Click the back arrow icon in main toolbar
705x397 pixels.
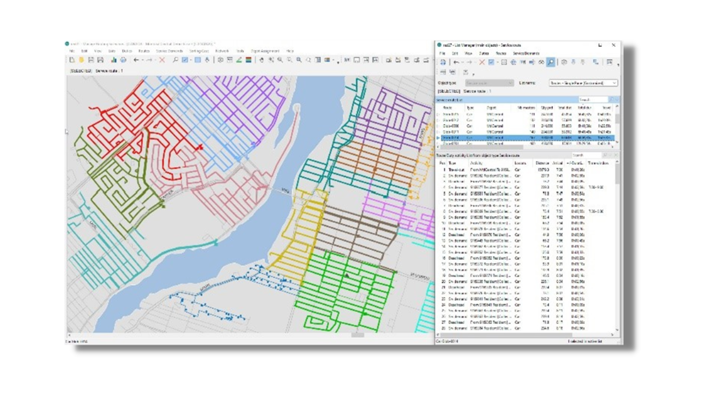136,60
